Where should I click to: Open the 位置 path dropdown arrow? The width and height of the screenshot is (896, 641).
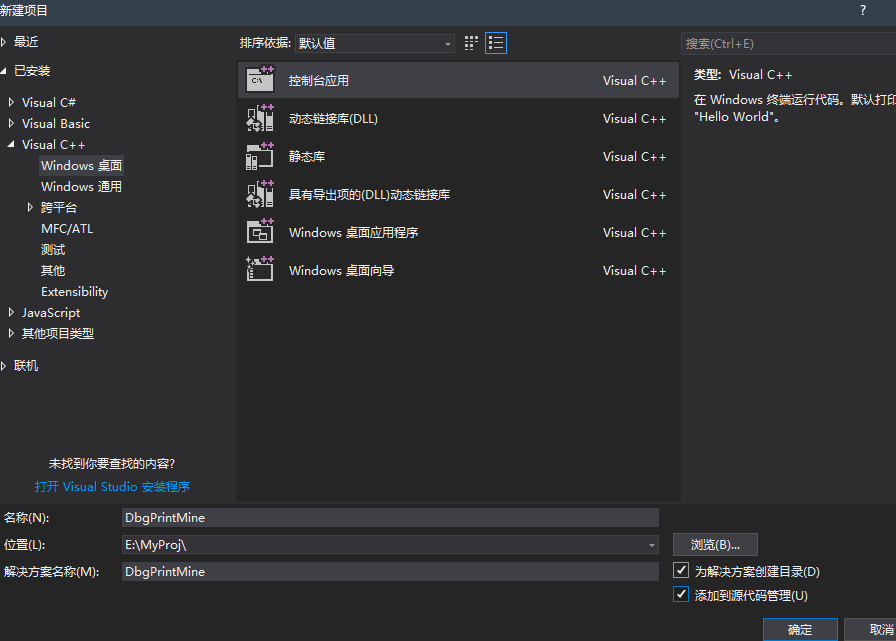click(651, 545)
